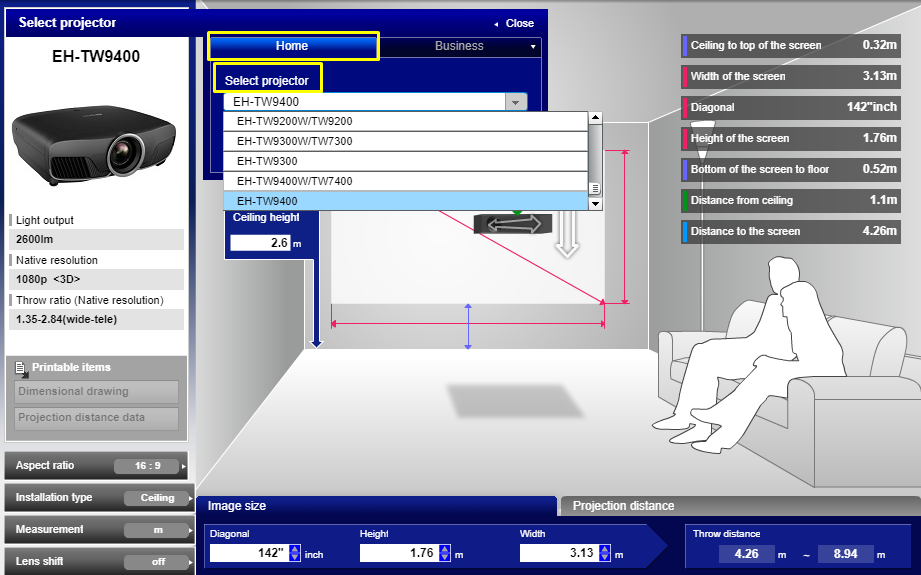Select the highlighted EH-TW9400 list entry
Image resolution: width=921 pixels, height=575 pixels.
(x=405, y=201)
